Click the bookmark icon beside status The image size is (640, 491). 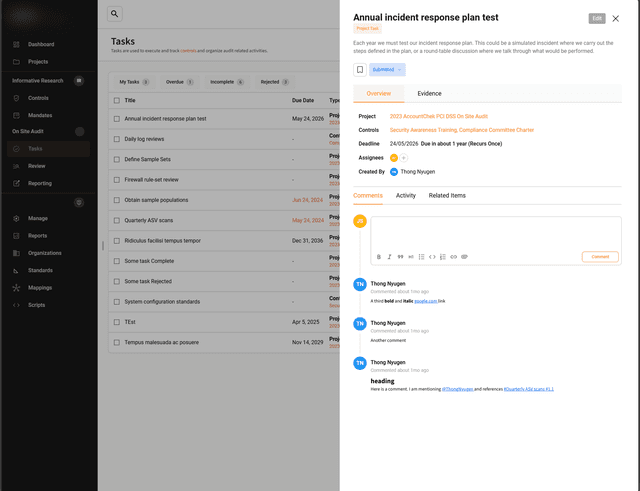coord(360,69)
